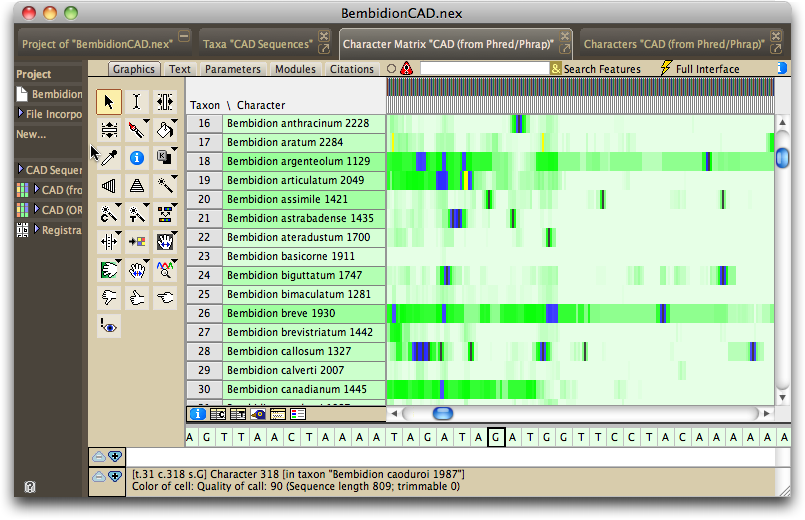Click New... in the Project panel

coord(31,134)
